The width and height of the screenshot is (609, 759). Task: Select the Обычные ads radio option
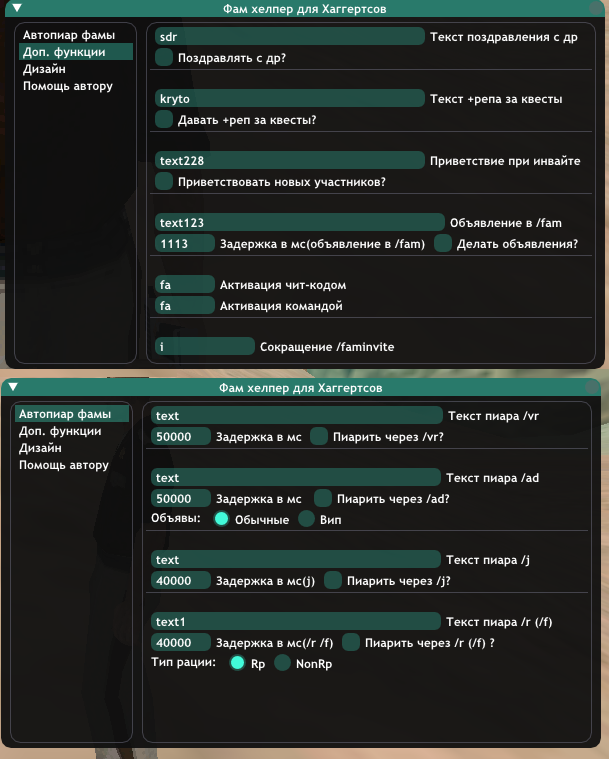[221, 518]
